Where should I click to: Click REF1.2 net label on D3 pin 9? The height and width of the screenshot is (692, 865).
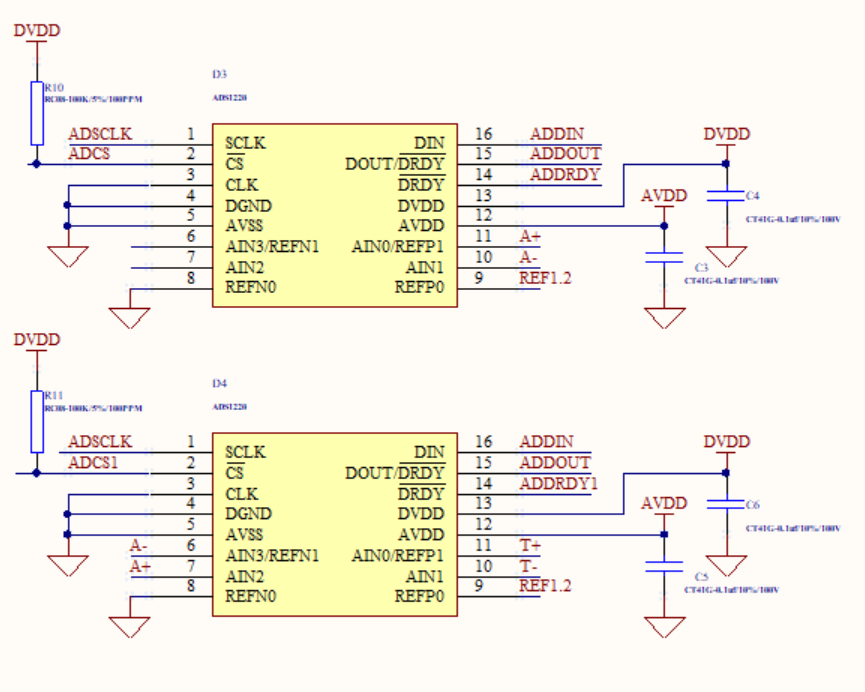545,278
